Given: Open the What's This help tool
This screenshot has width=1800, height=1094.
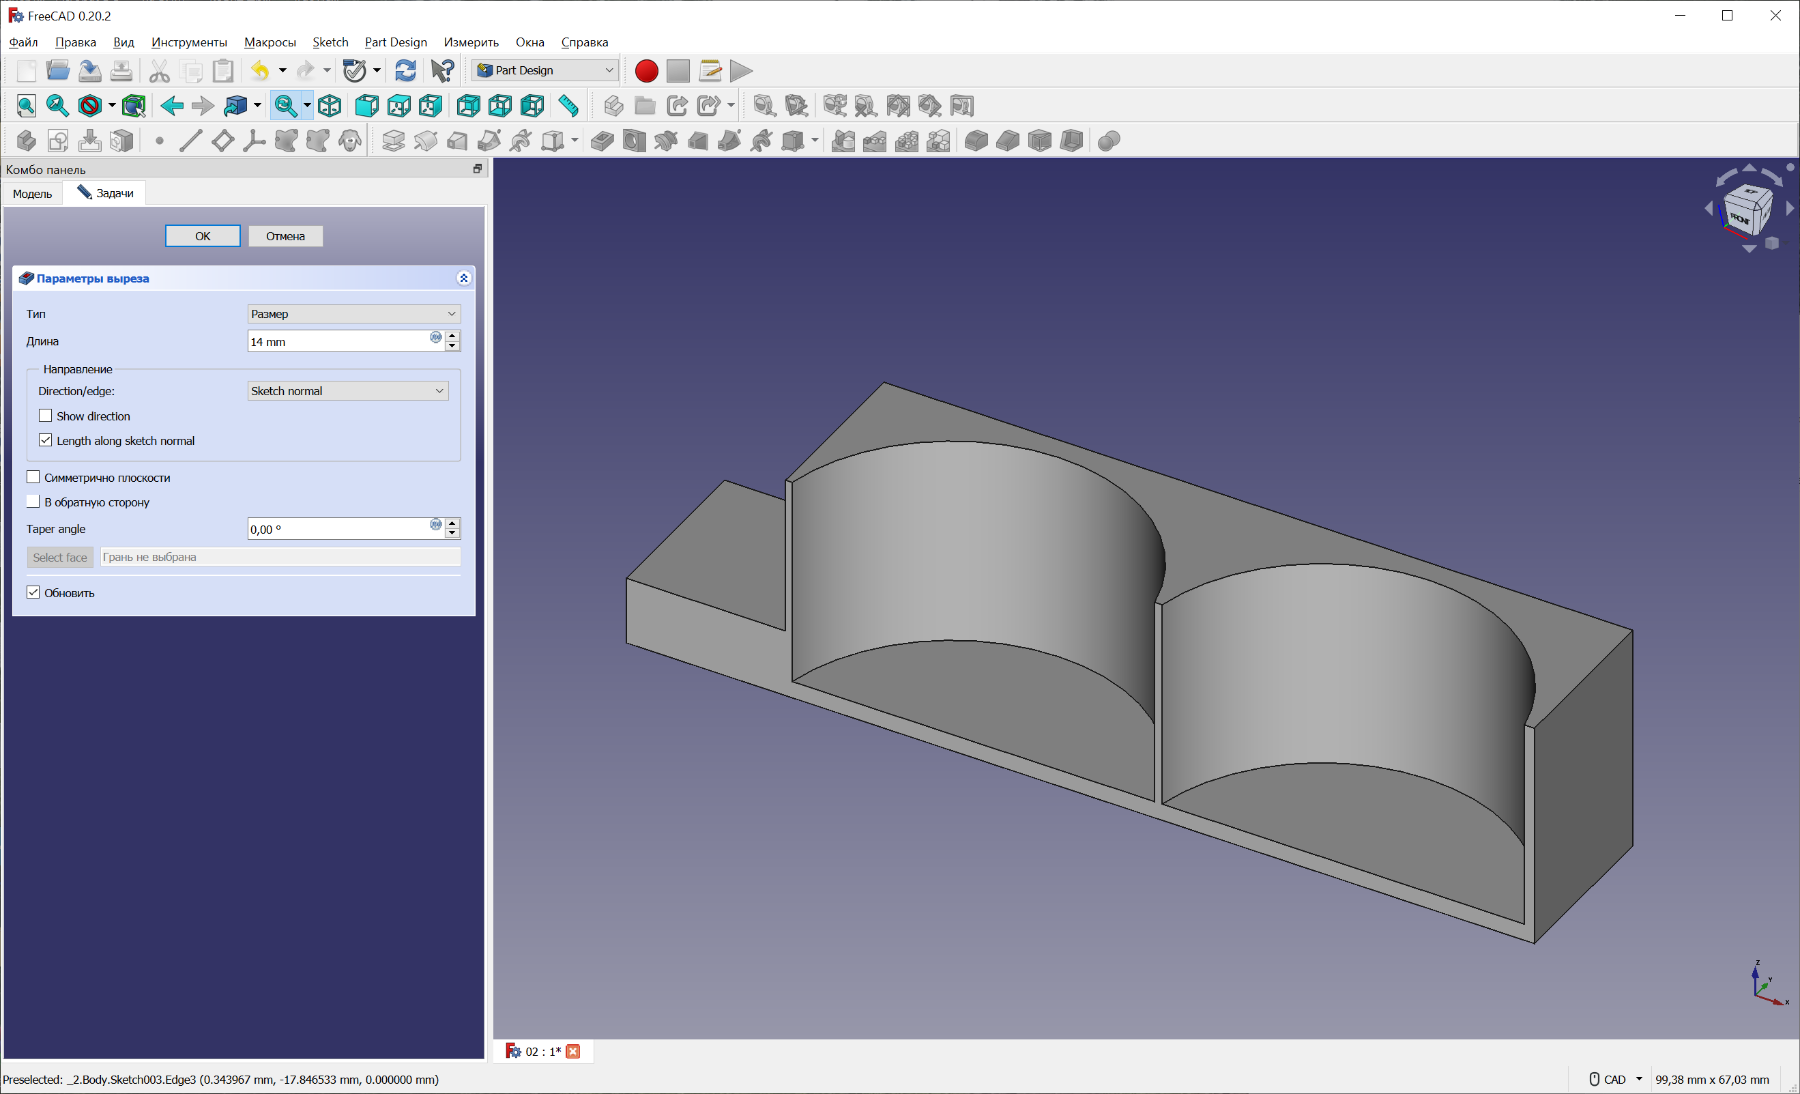Looking at the screenshot, I should click(x=442, y=71).
